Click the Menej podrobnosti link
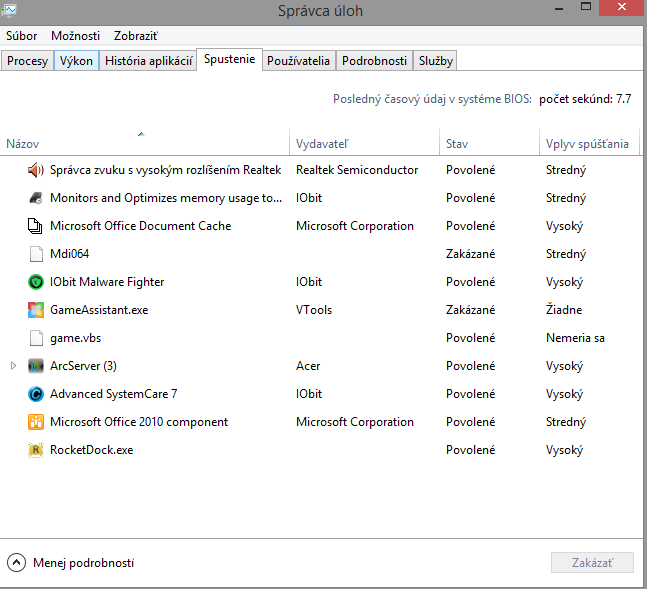This screenshot has width=647, height=589. [x=83, y=563]
